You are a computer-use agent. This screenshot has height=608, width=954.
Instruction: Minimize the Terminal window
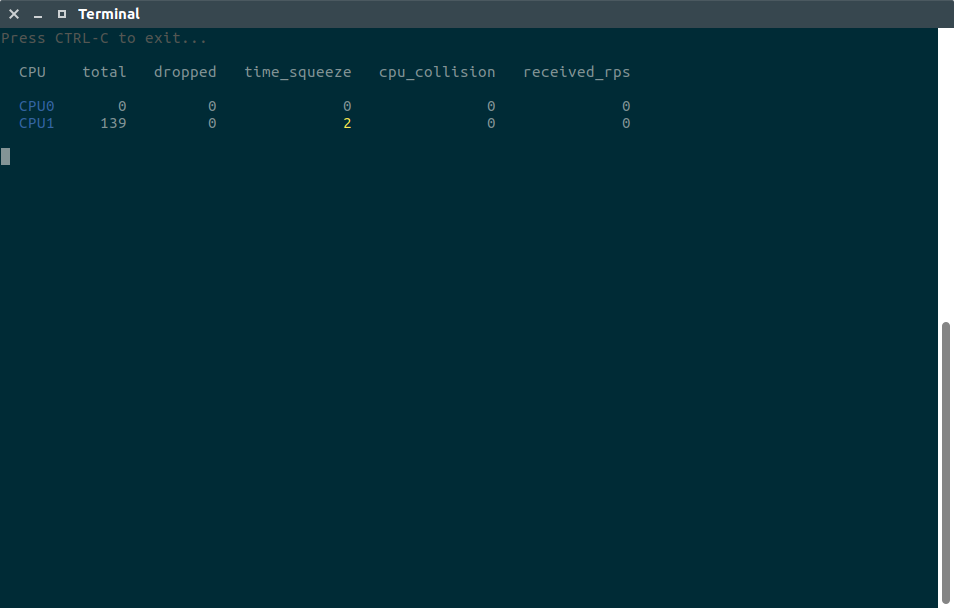pyautogui.click(x=38, y=14)
